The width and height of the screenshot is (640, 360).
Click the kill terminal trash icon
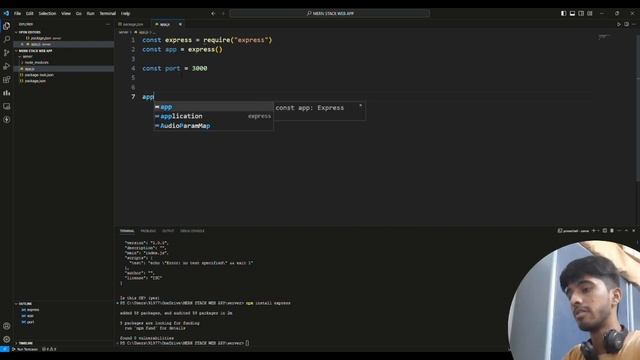(612, 231)
